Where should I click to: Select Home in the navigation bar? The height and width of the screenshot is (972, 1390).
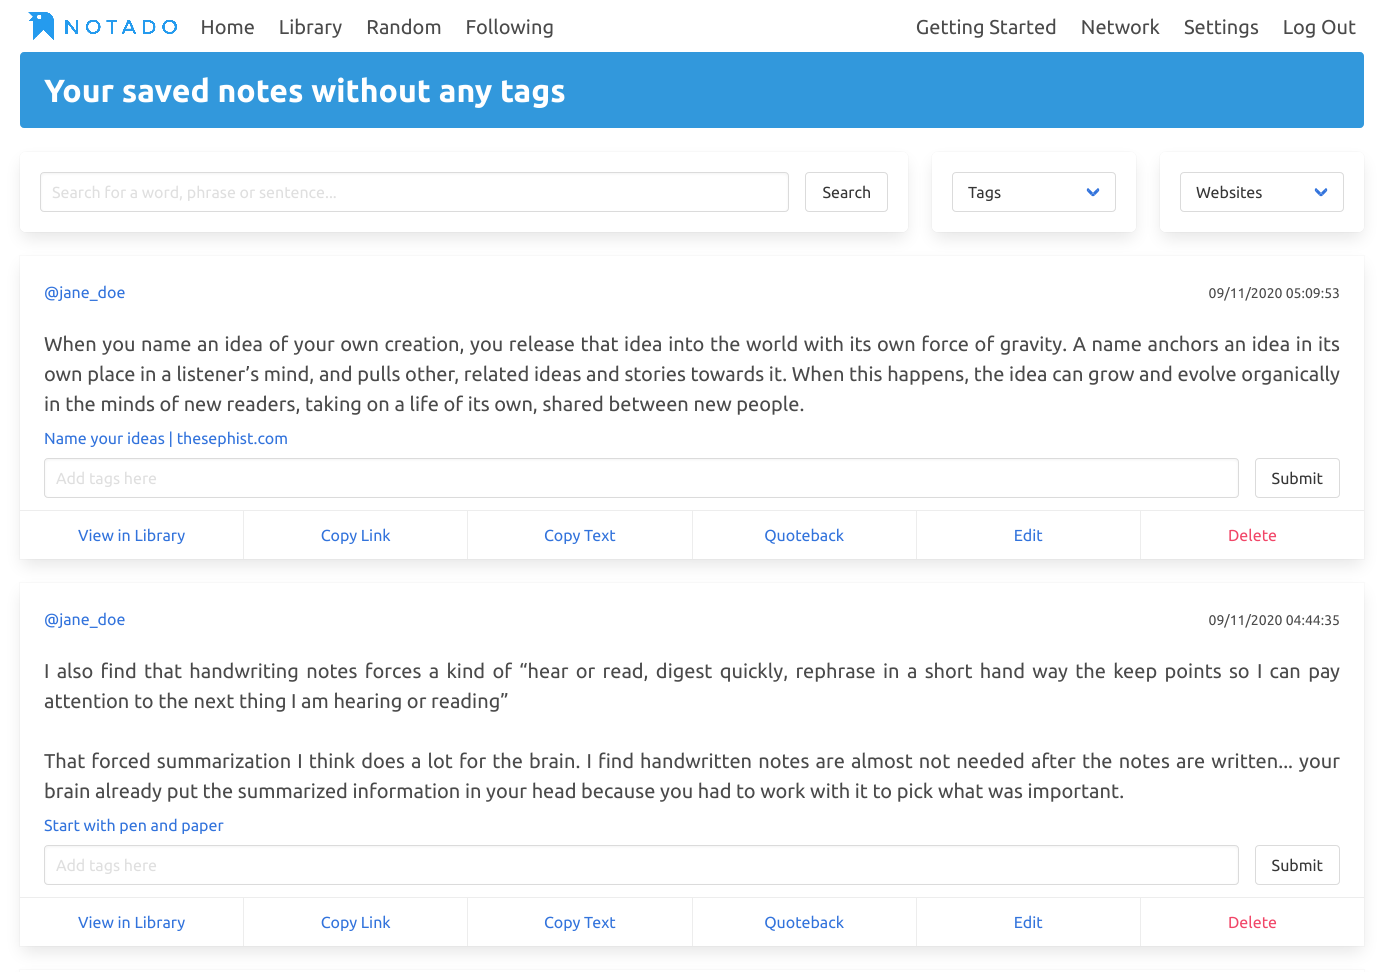[x=227, y=27]
